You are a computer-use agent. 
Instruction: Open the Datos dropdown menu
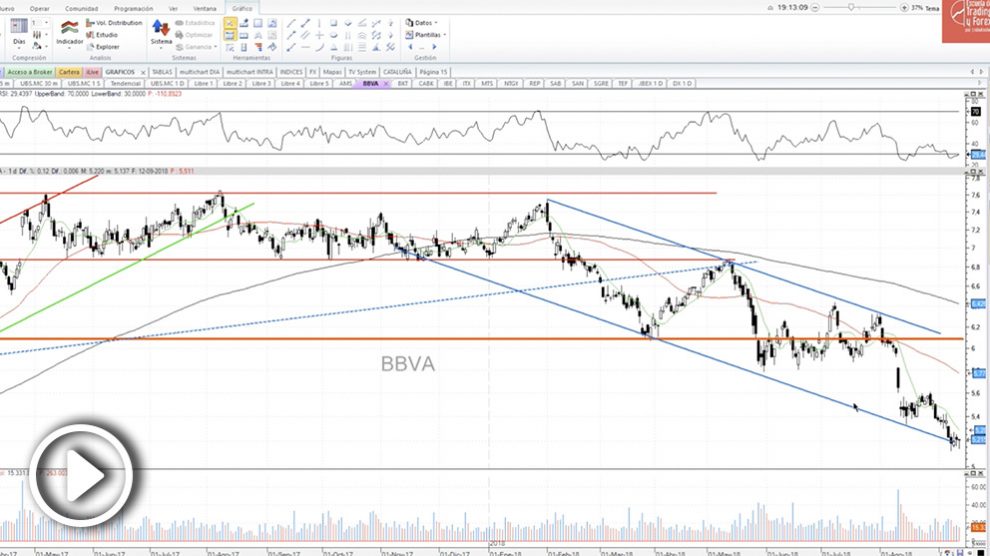click(436, 23)
